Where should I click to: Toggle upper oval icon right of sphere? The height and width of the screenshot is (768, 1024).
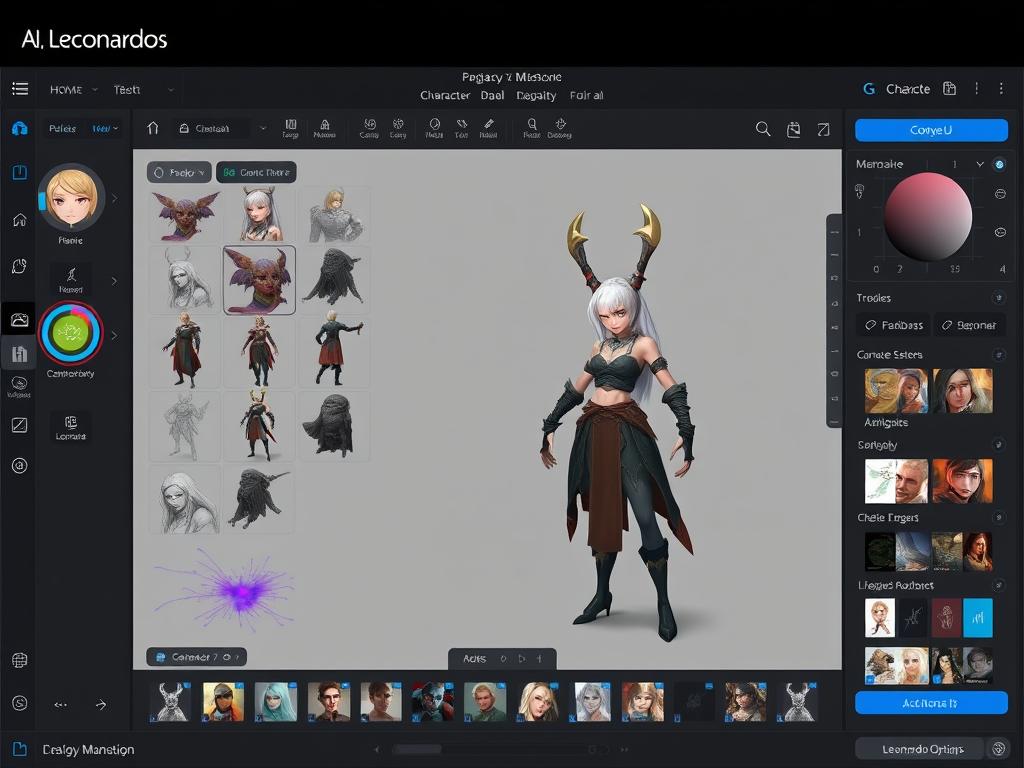tap(1000, 194)
